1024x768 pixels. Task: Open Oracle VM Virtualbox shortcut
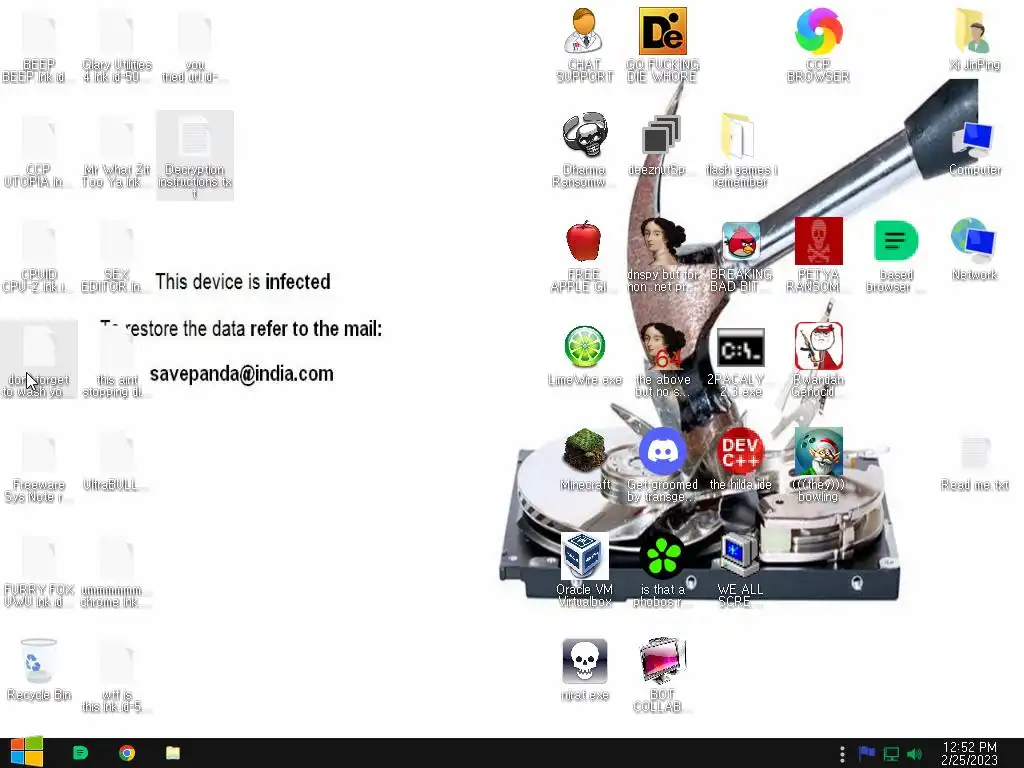584,571
